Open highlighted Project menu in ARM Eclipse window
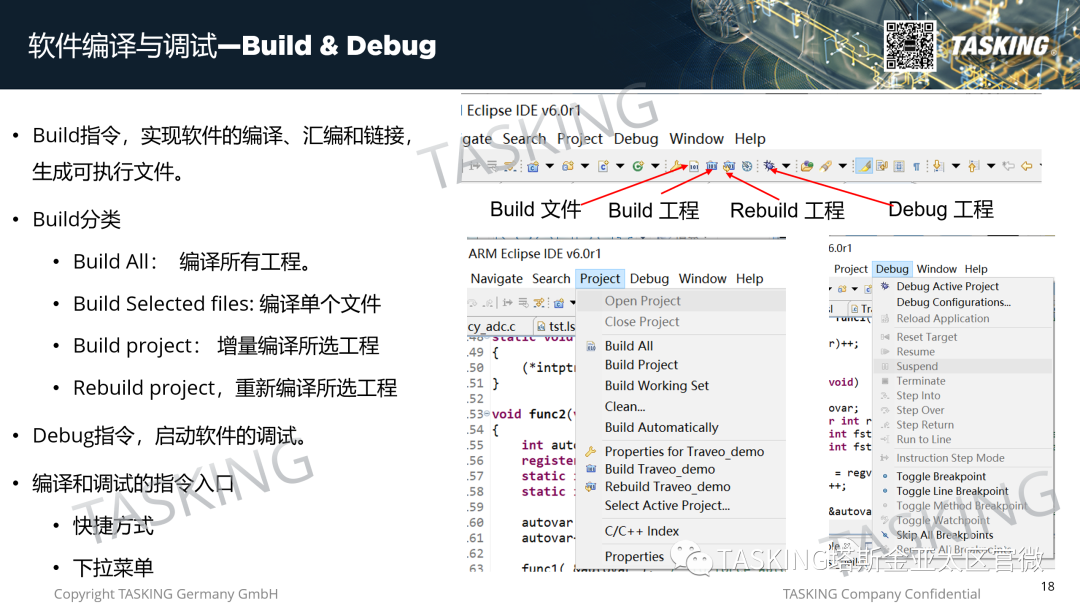 pyautogui.click(x=600, y=279)
